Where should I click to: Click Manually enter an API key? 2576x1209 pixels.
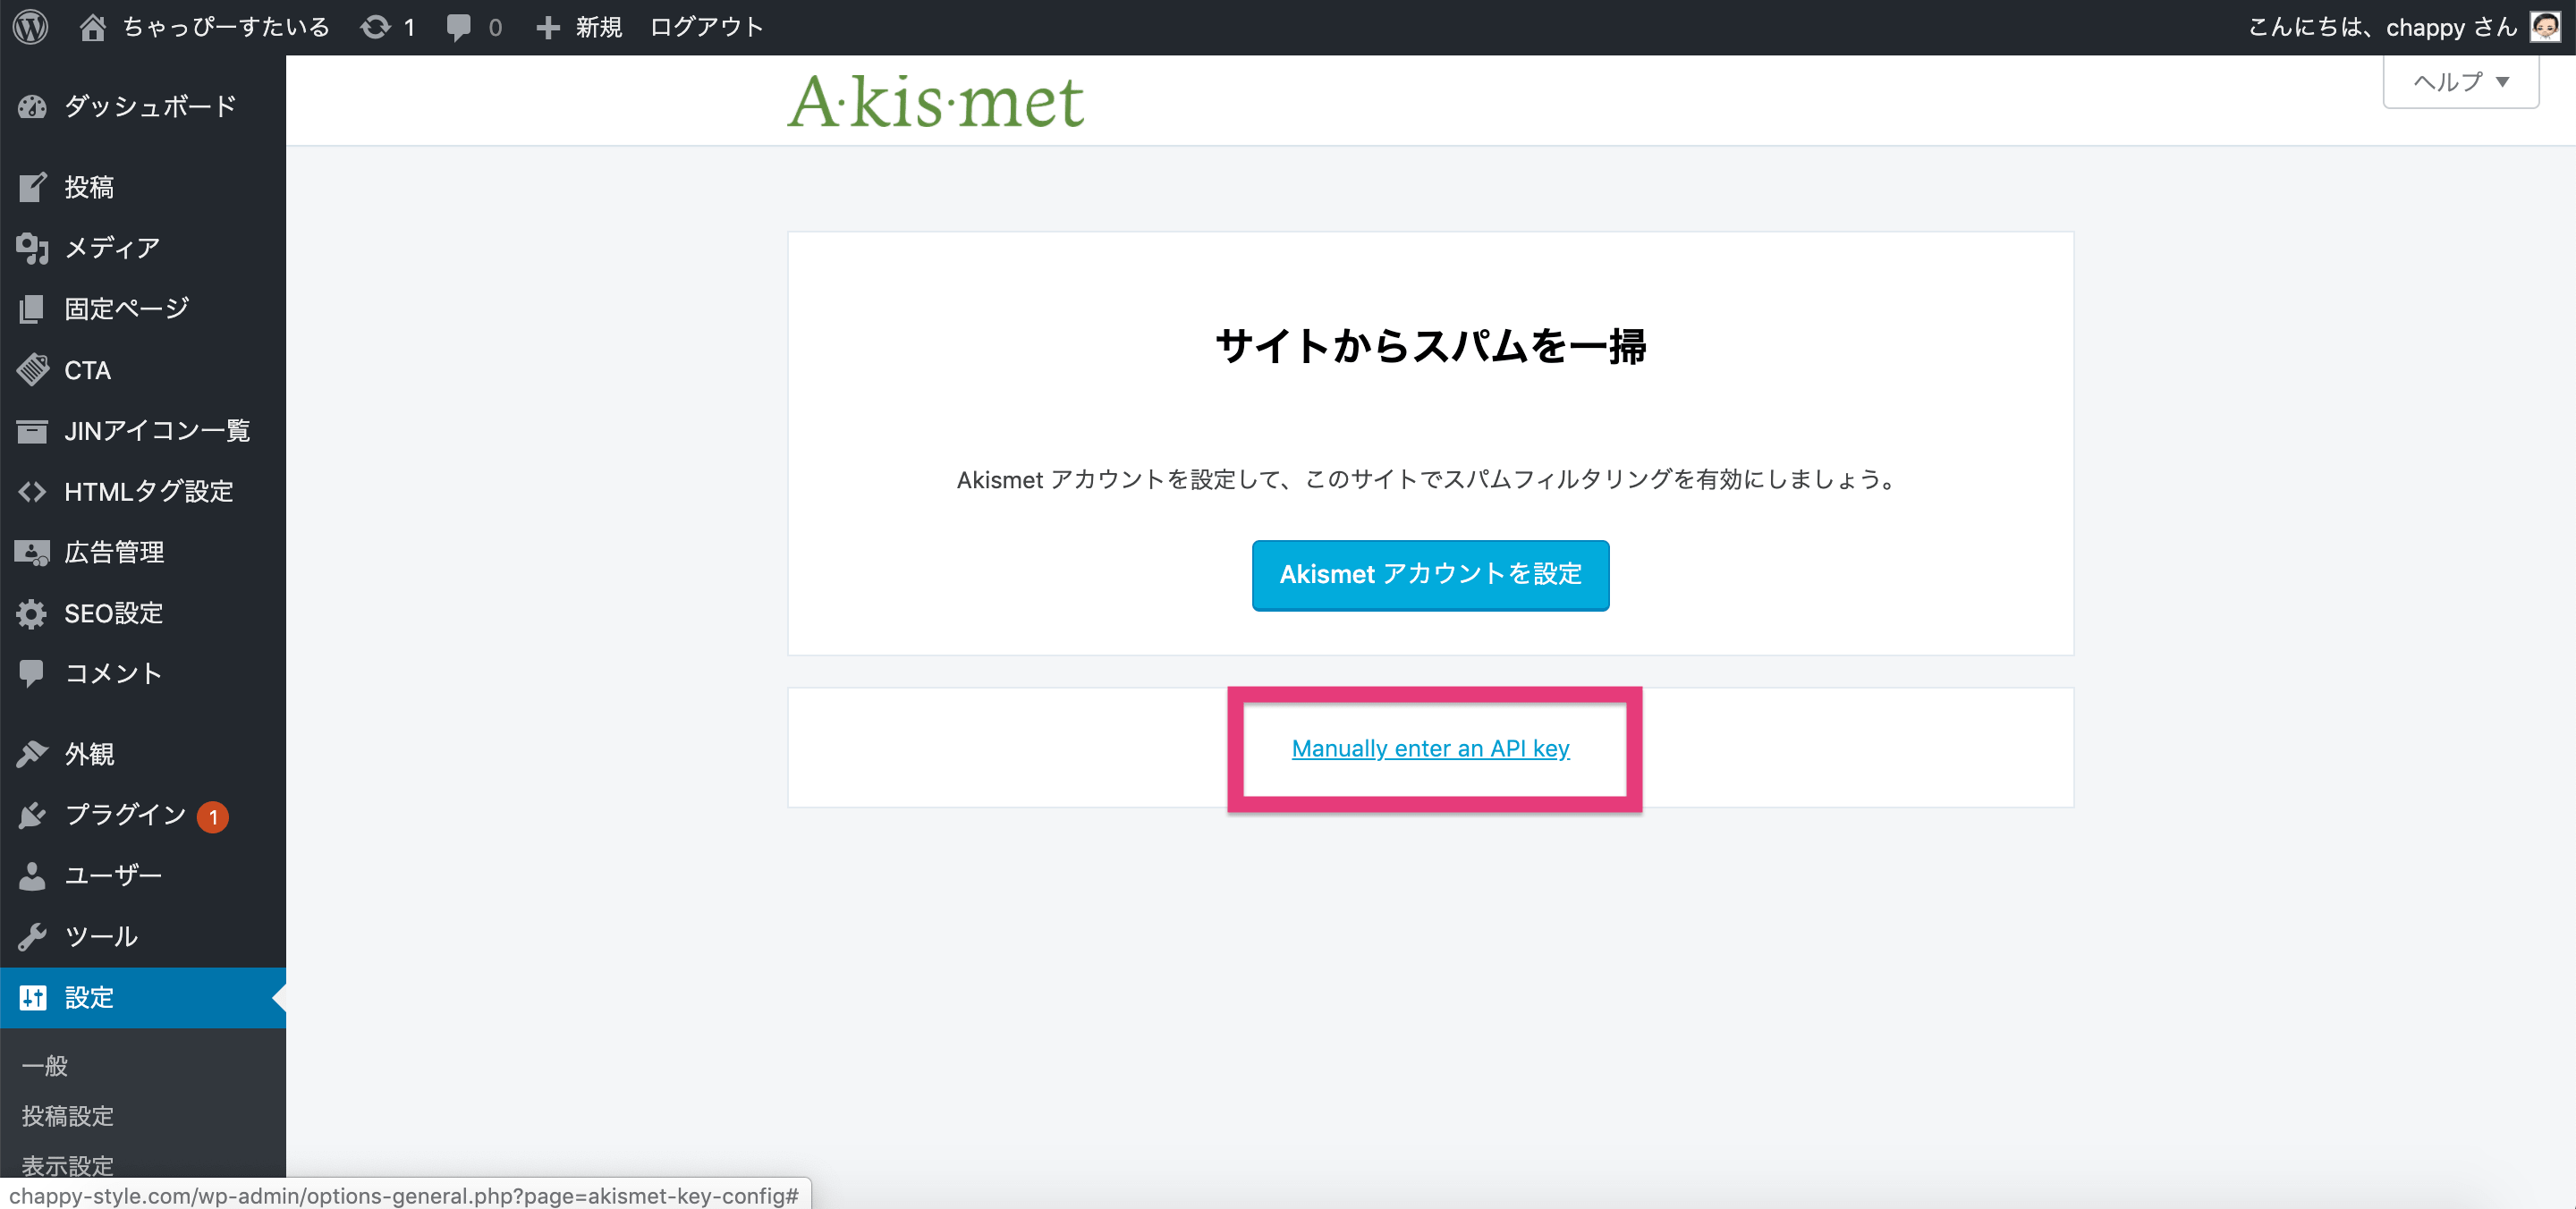1429,748
